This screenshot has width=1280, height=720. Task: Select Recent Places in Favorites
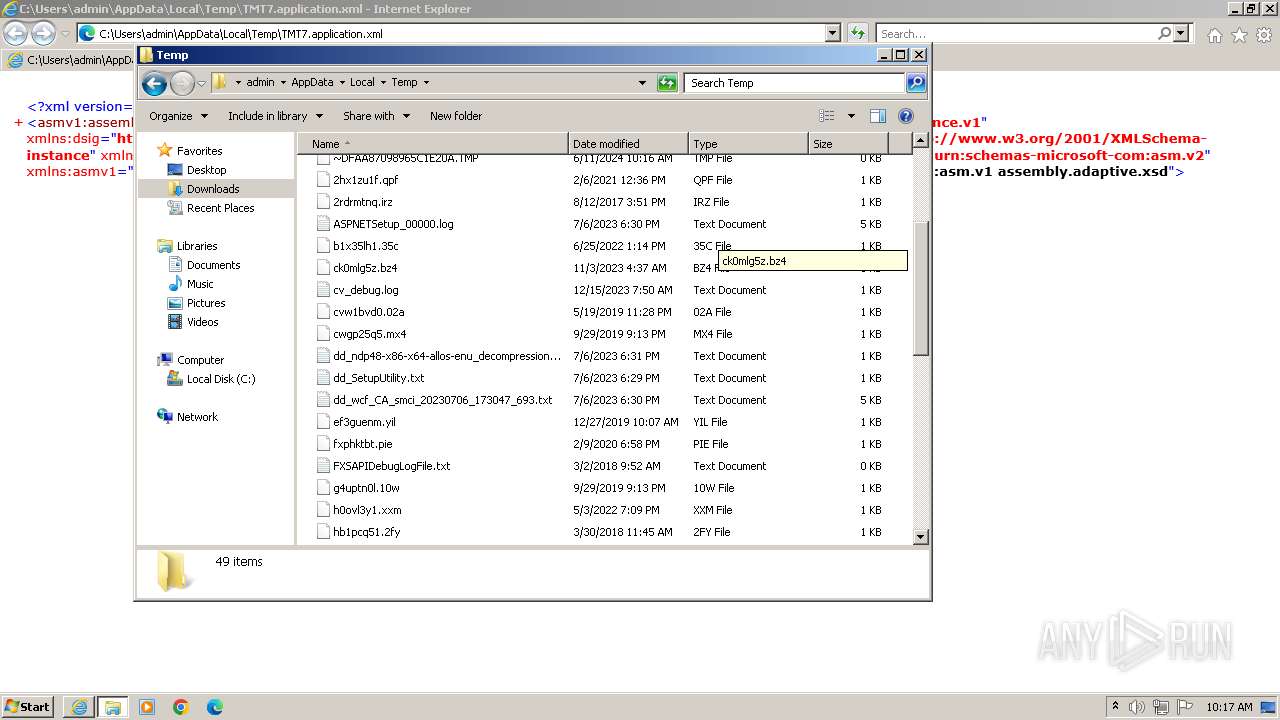[x=220, y=208]
